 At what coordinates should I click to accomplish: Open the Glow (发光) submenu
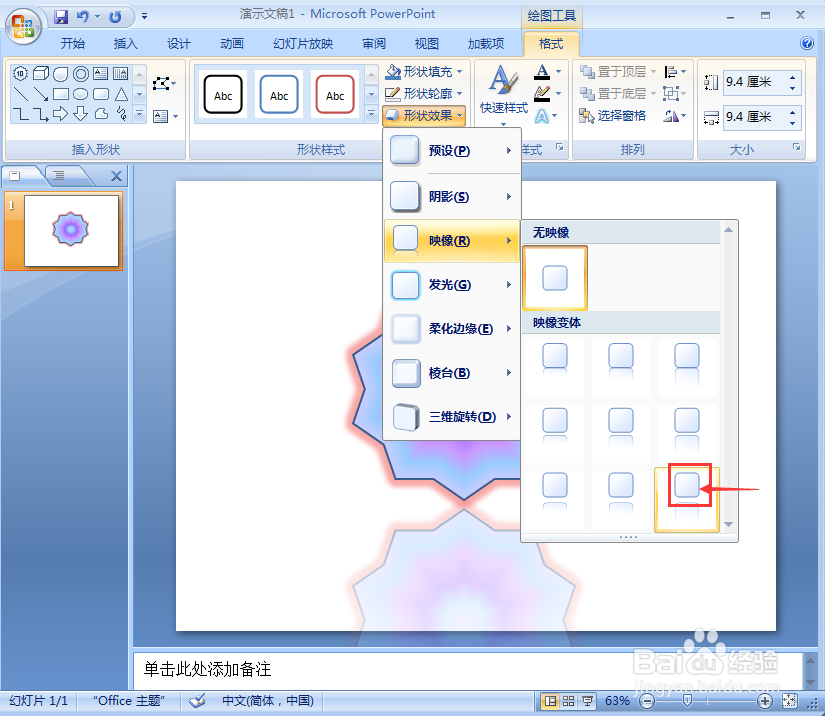click(x=452, y=285)
